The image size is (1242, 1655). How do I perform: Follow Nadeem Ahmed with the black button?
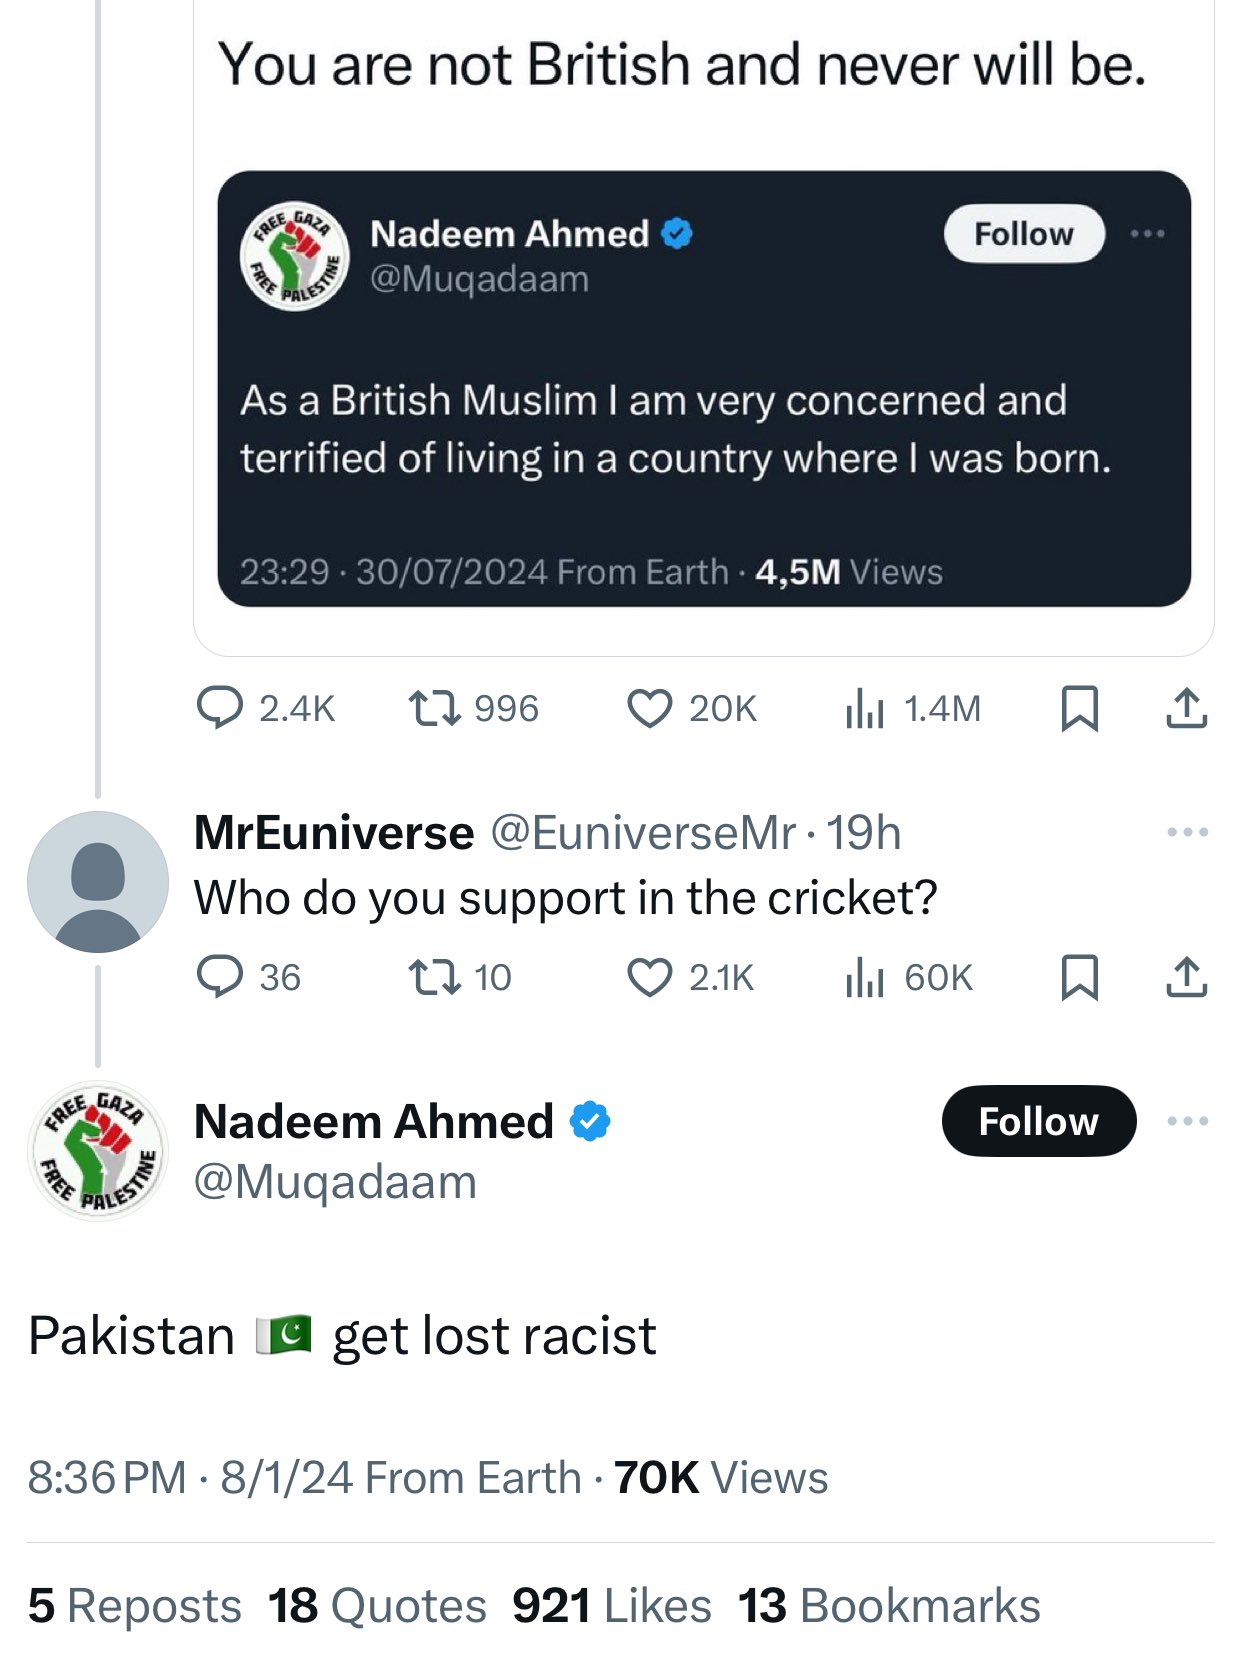(1039, 1121)
